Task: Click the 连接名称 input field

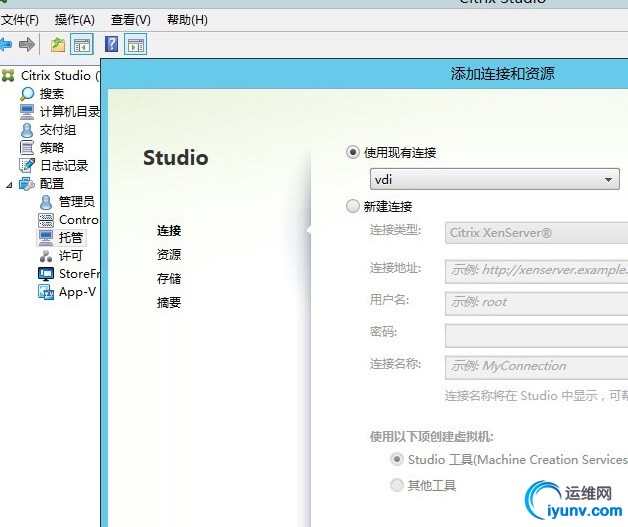Action: coord(536,368)
